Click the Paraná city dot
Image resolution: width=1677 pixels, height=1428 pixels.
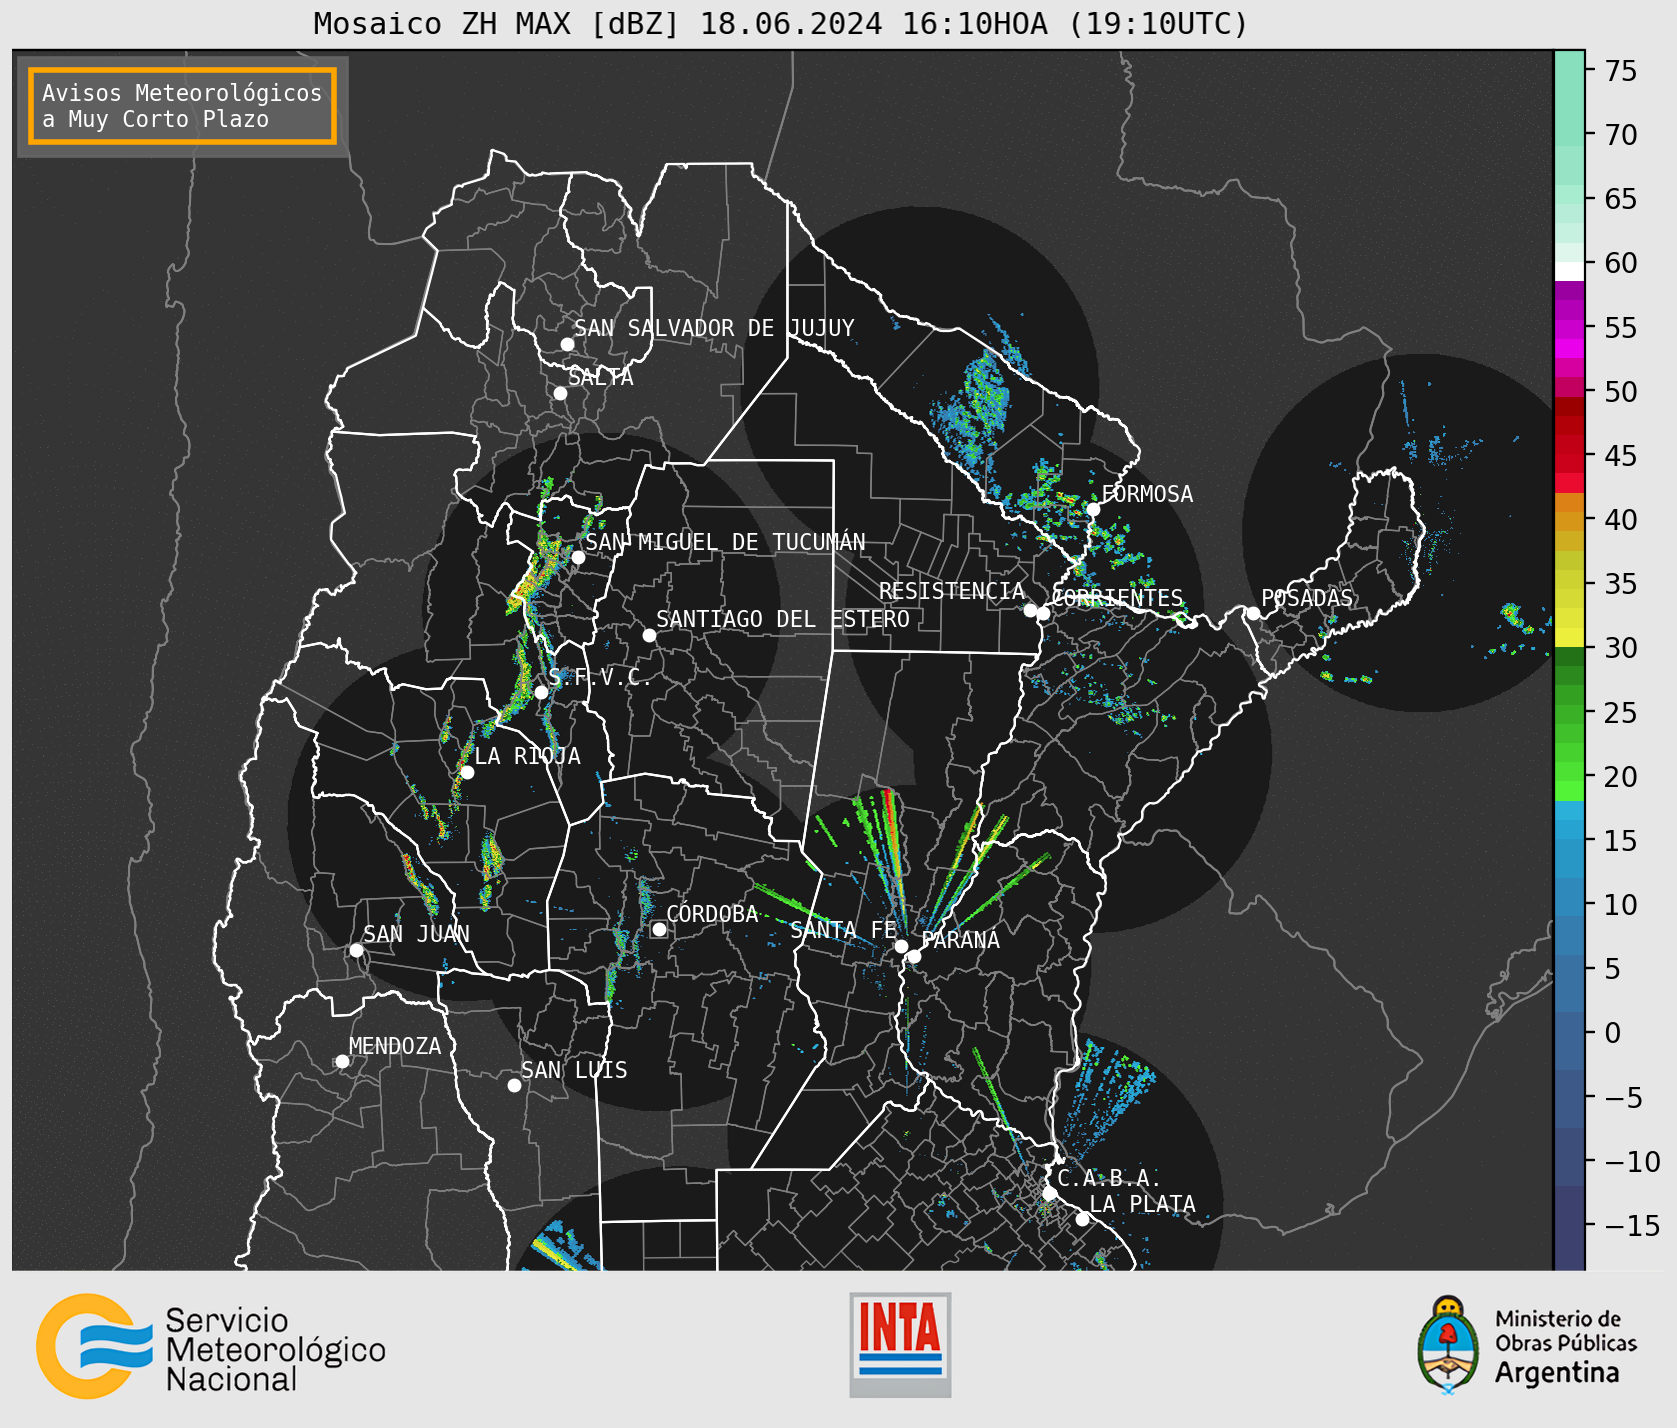pyautogui.click(x=914, y=957)
